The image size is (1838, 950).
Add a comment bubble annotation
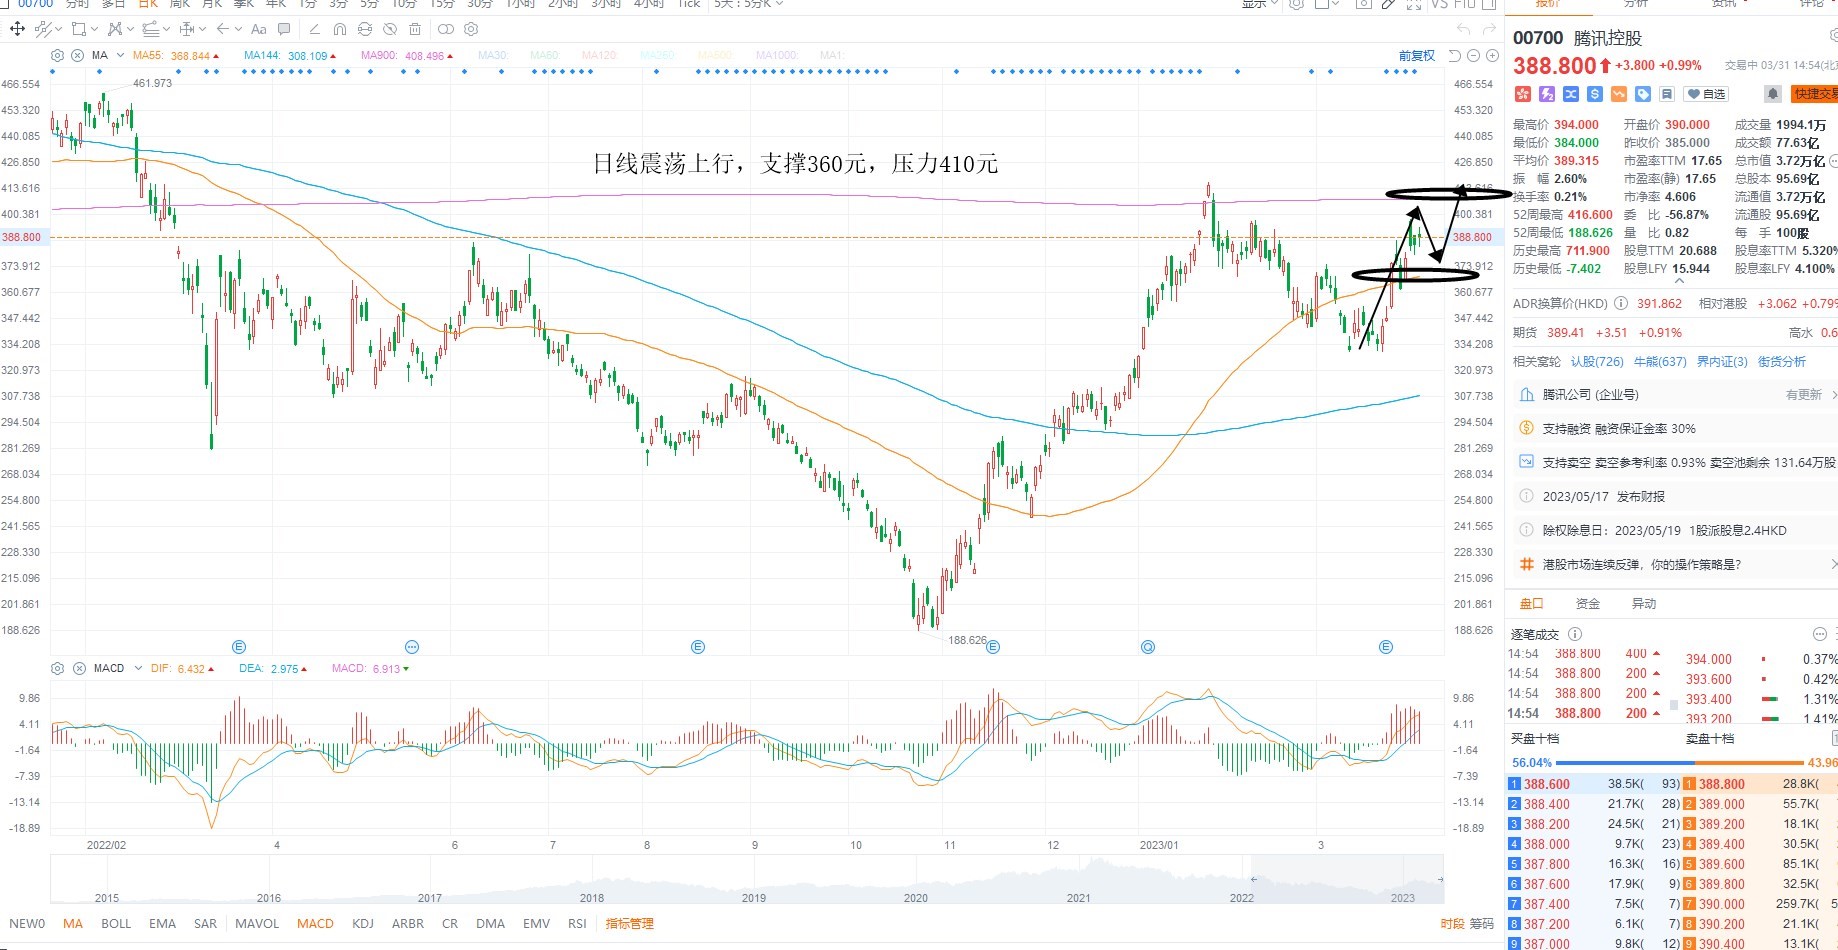[x=284, y=29]
